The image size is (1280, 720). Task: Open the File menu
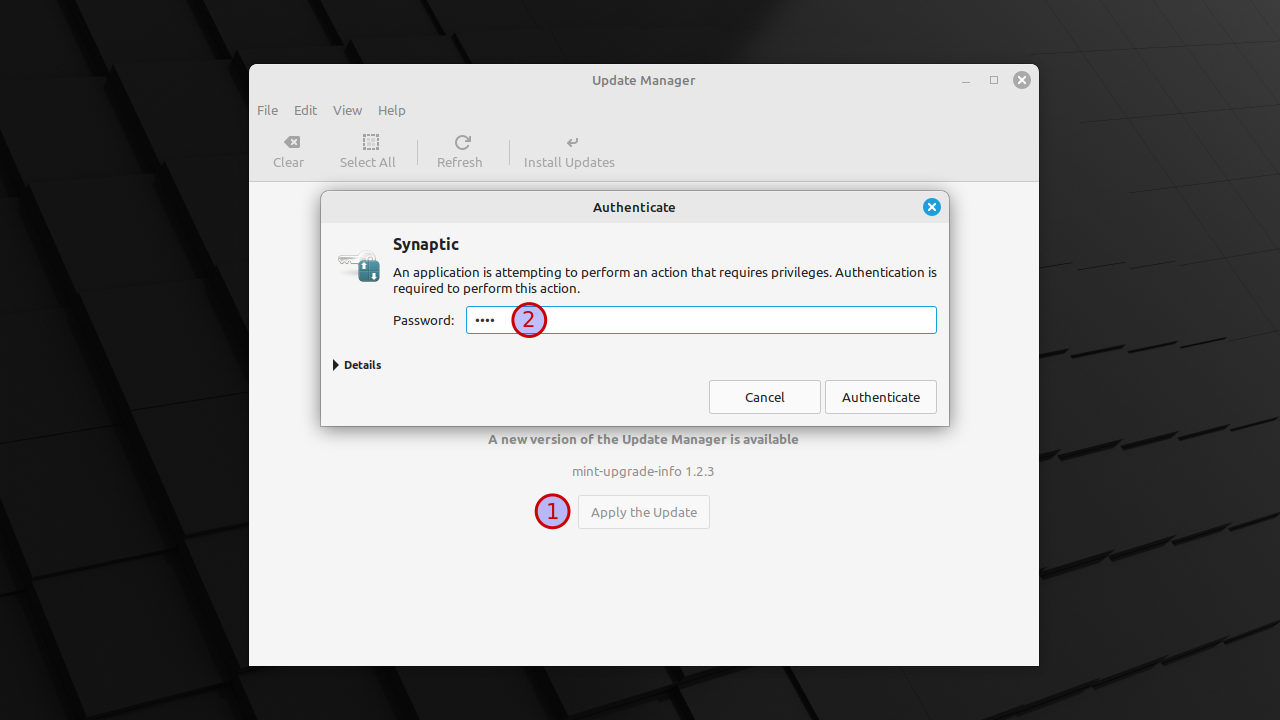(268, 110)
